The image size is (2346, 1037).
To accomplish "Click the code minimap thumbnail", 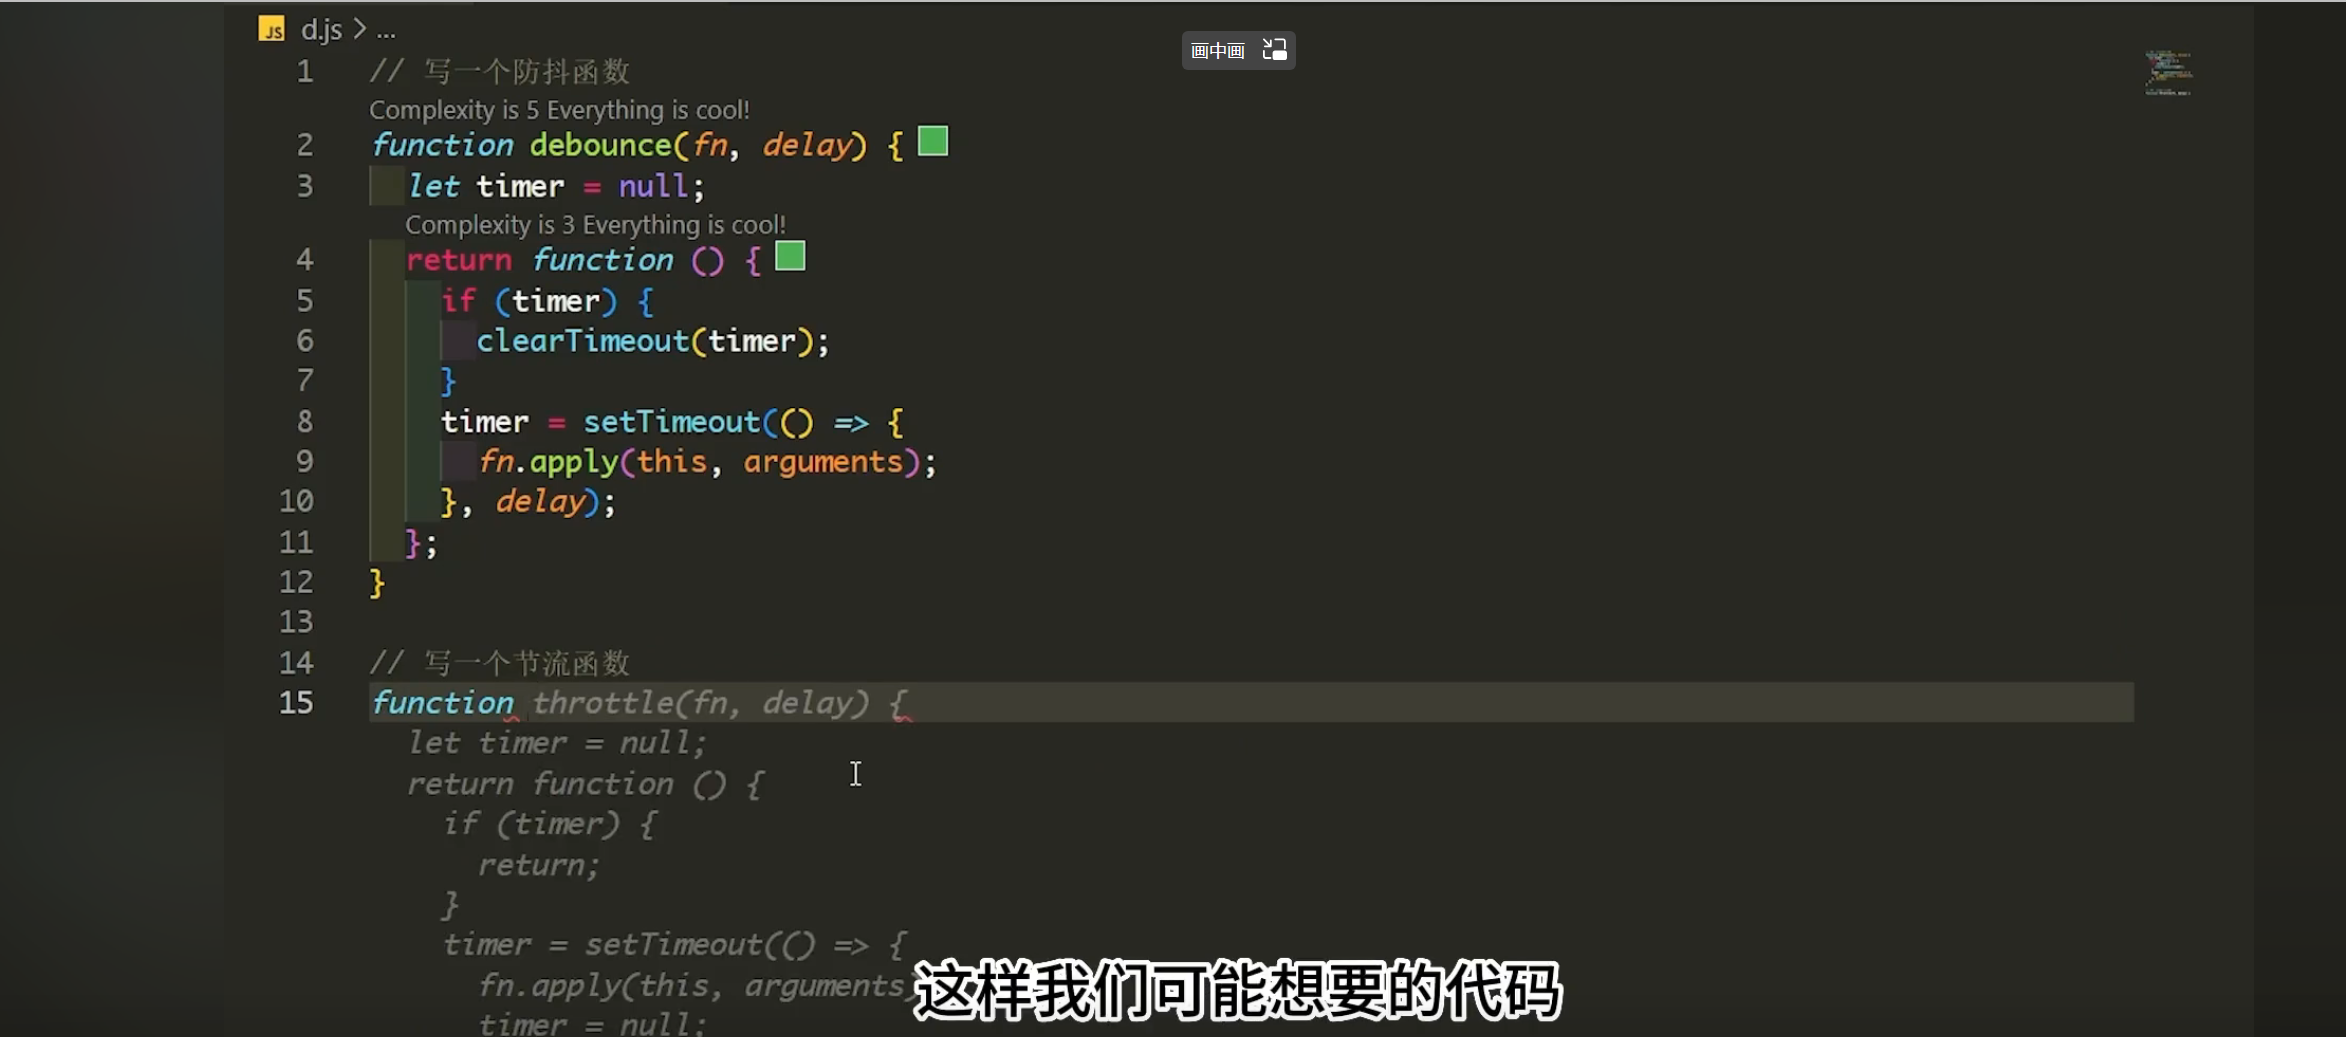I will pyautogui.click(x=2168, y=72).
